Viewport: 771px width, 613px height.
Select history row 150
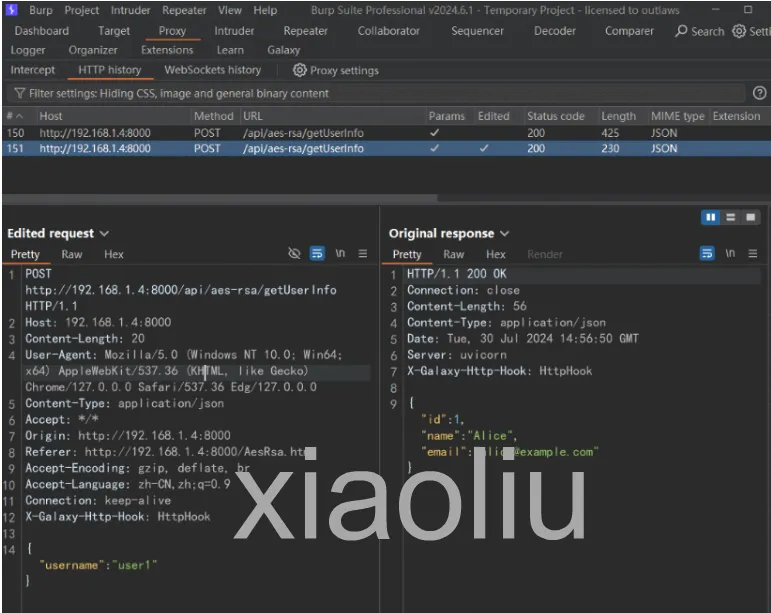[386, 133]
